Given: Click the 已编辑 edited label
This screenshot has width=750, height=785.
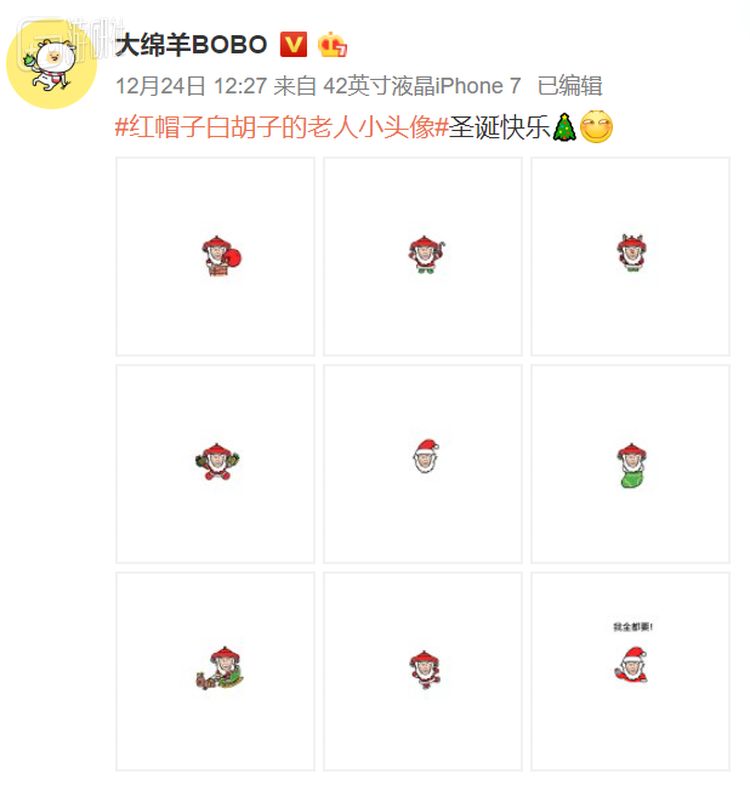Looking at the screenshot, I should click(569, 86).
